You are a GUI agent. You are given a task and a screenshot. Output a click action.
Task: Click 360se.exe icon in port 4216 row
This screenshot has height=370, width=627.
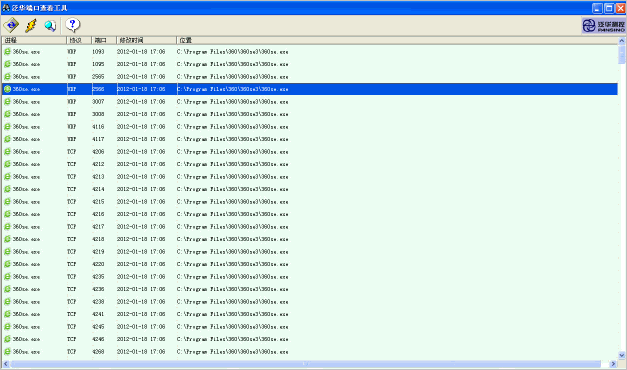[7, 214]
